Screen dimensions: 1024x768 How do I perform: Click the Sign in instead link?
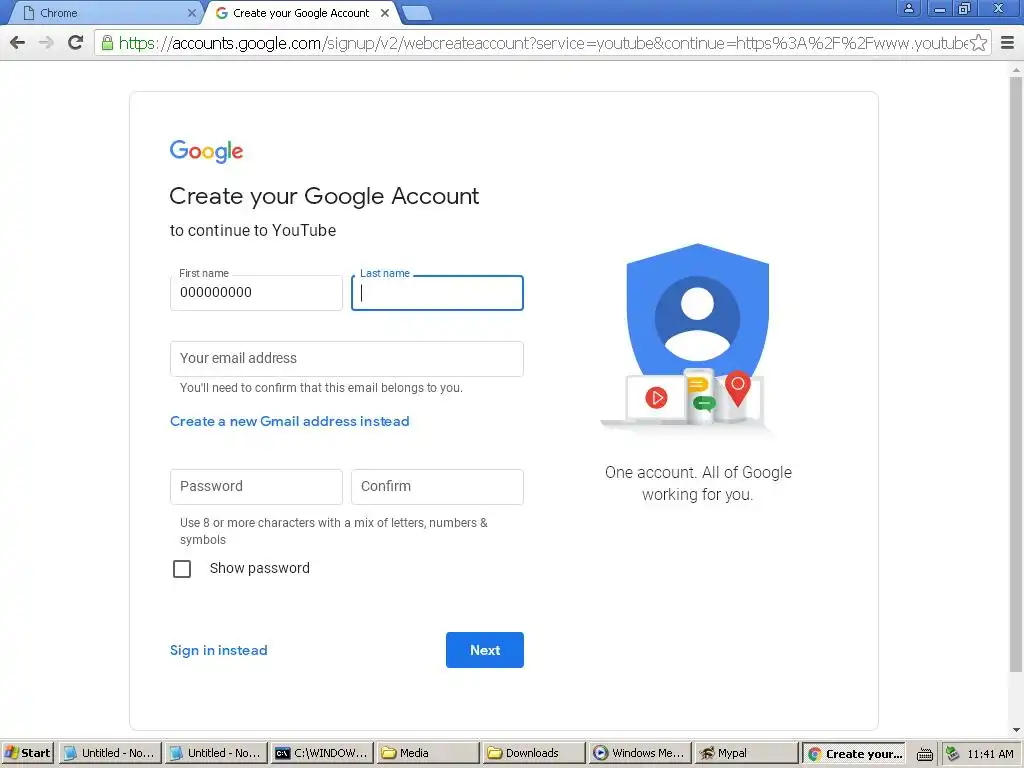(219, 650)
